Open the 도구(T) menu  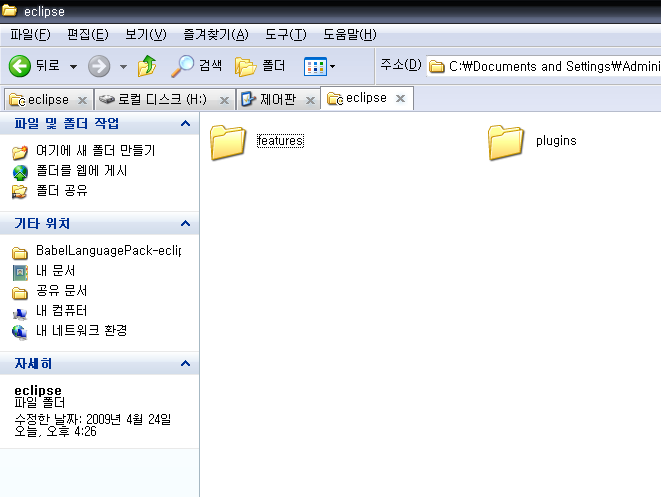285,35
